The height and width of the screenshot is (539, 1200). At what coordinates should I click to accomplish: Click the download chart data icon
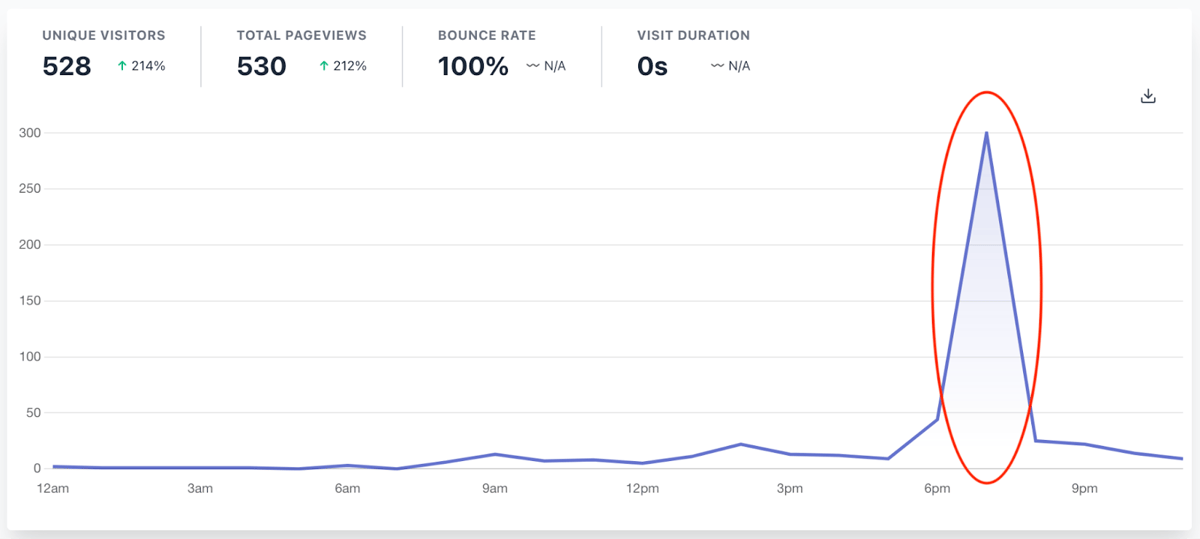tap(1148, 96)
